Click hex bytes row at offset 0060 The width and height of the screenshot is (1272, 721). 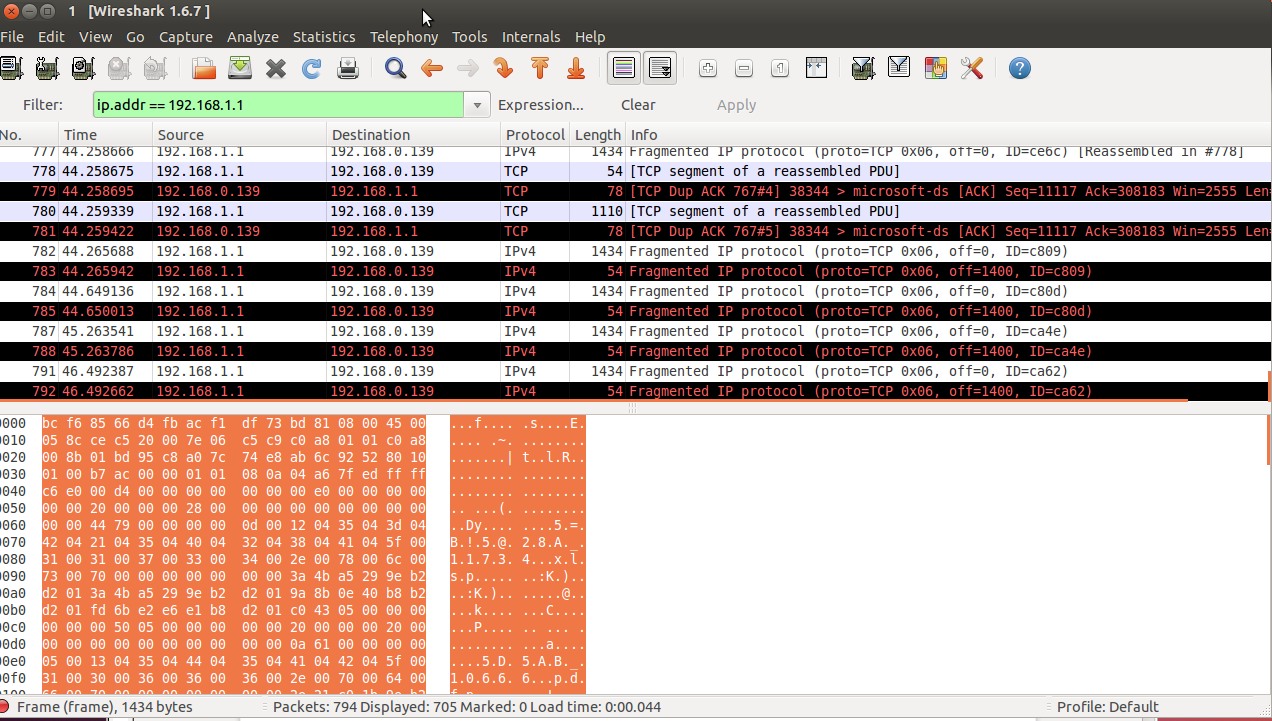click(x=234, y=525)
